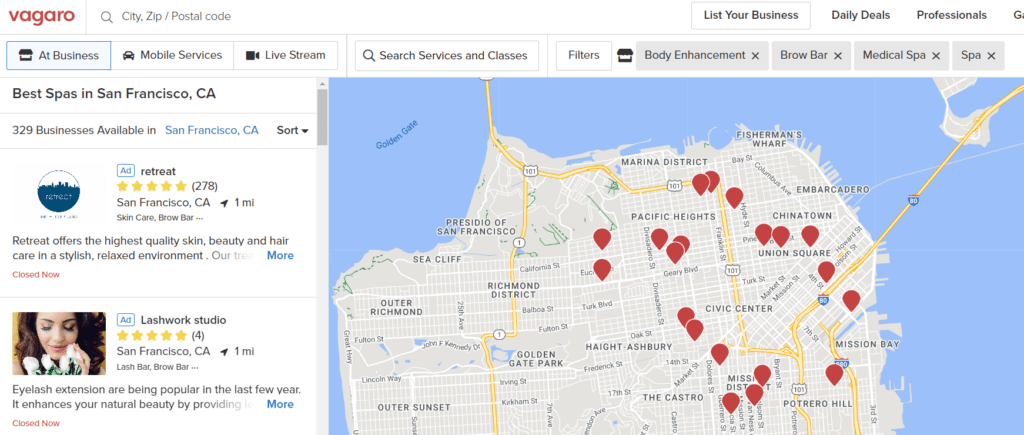This screenshot has width=1024, height=435.
Task: Click the map pin near 4th St
Action: click(826, 270)
